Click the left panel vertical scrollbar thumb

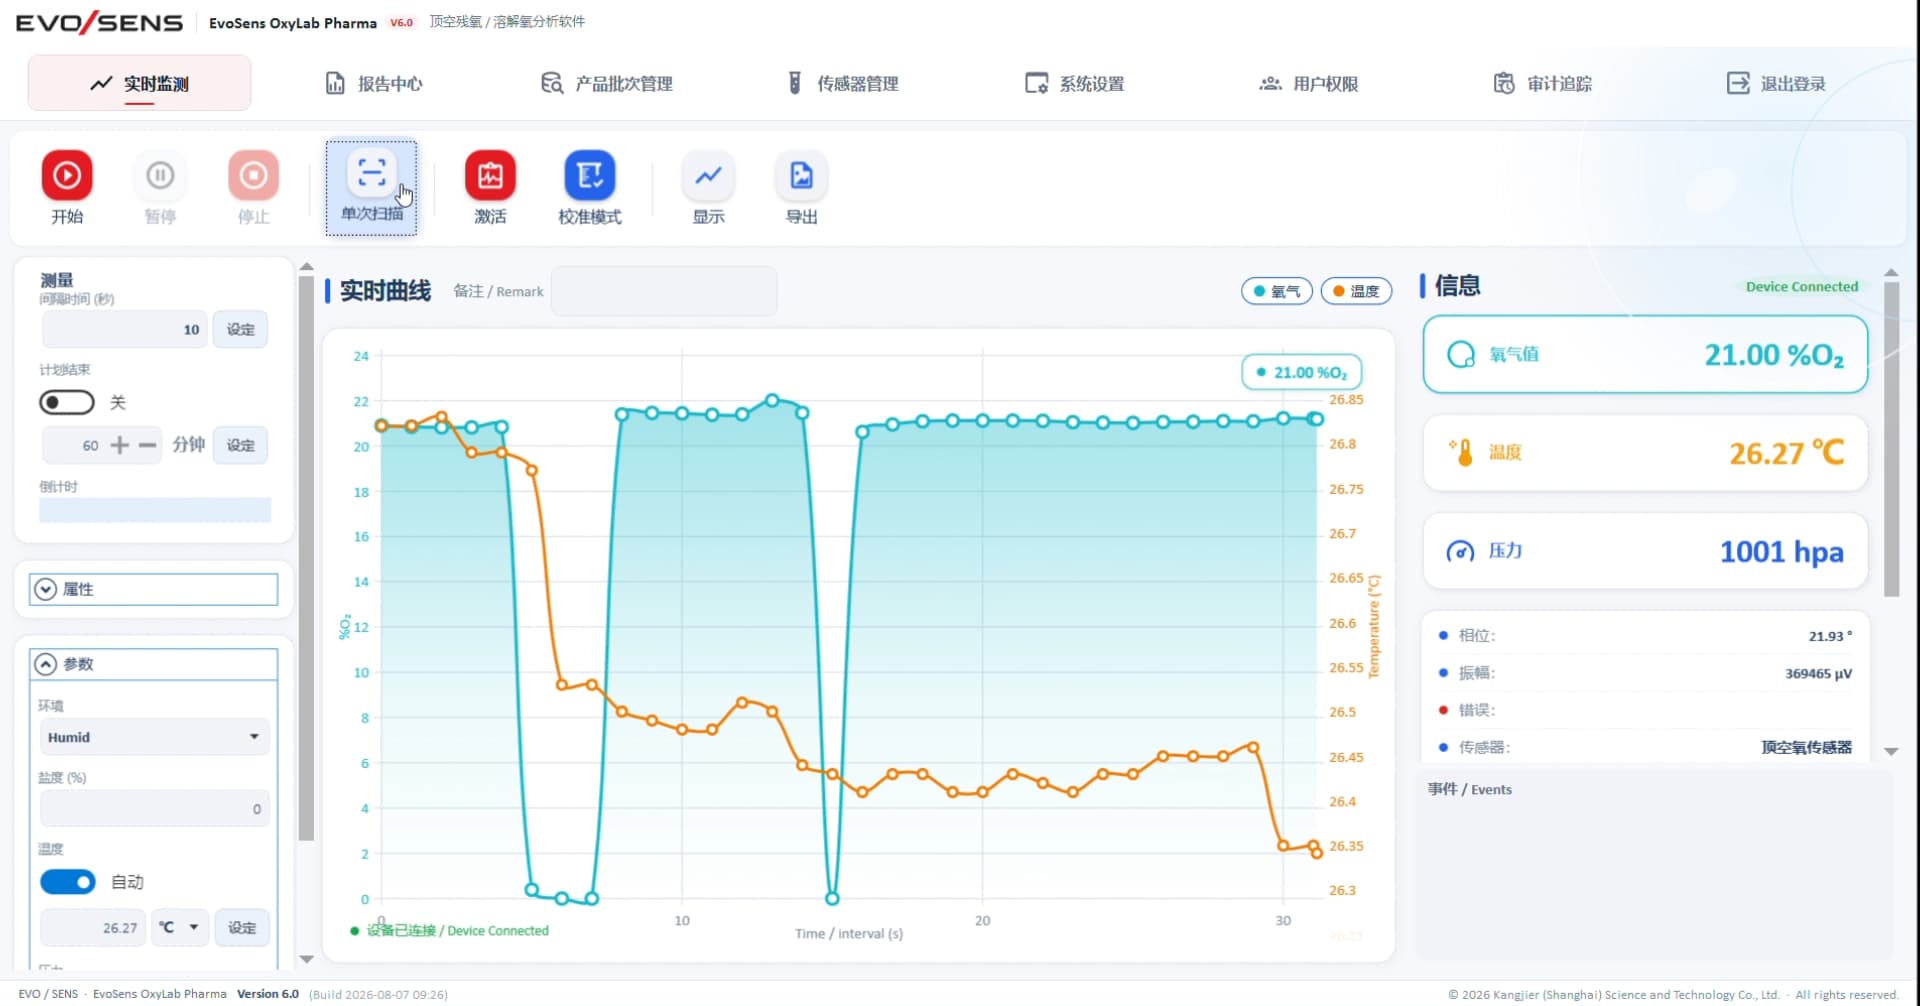(x=306, y=558)
